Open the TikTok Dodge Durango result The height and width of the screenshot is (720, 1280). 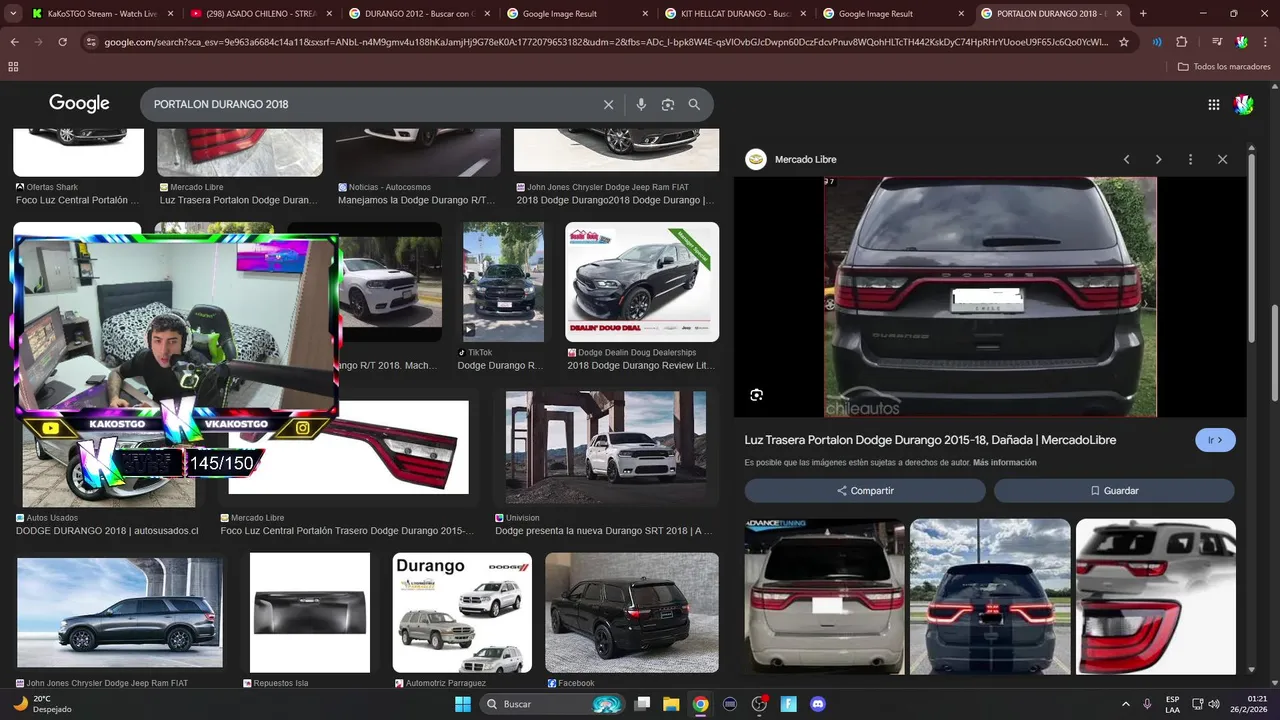click(503, 282)
